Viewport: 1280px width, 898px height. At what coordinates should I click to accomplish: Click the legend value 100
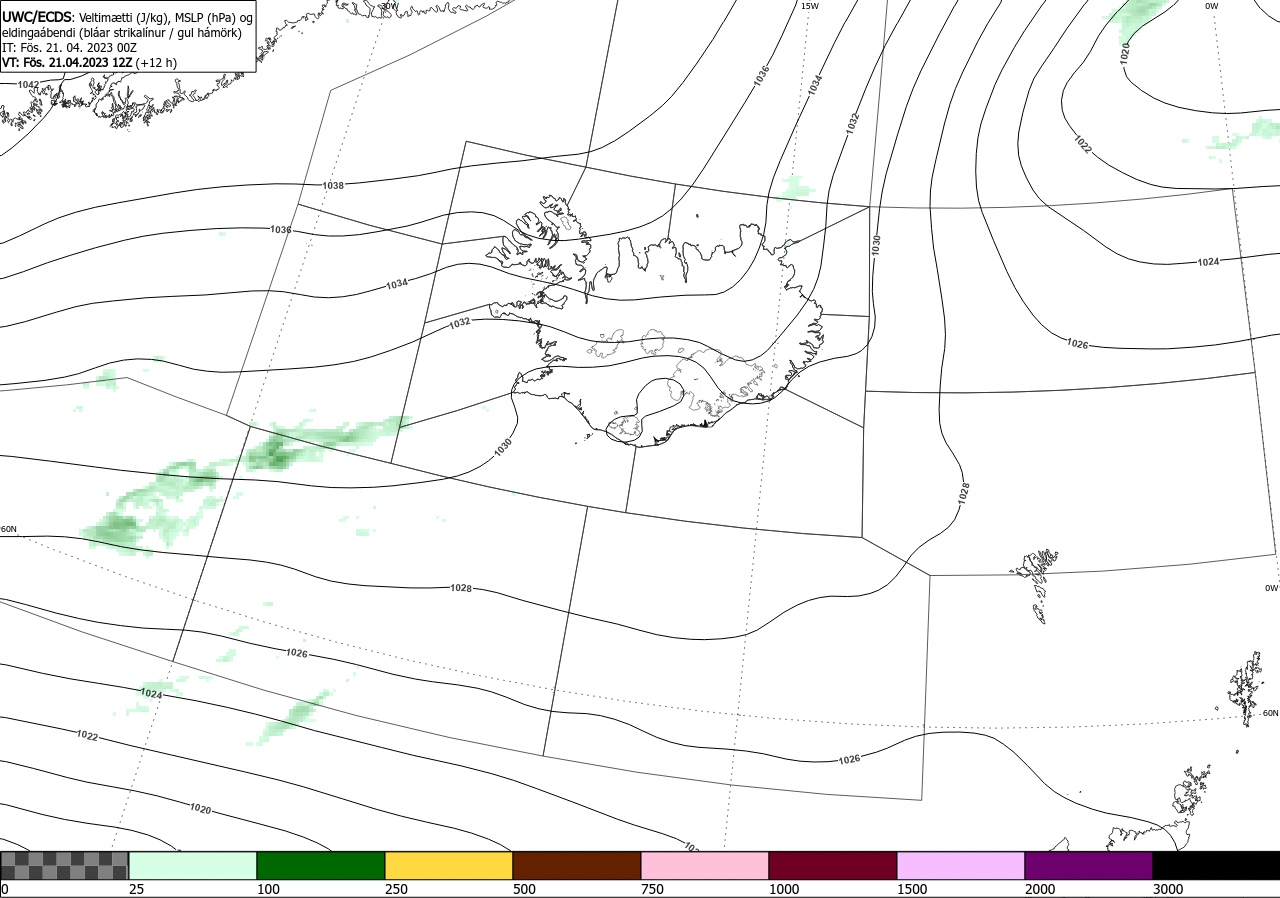click(268, 889)
